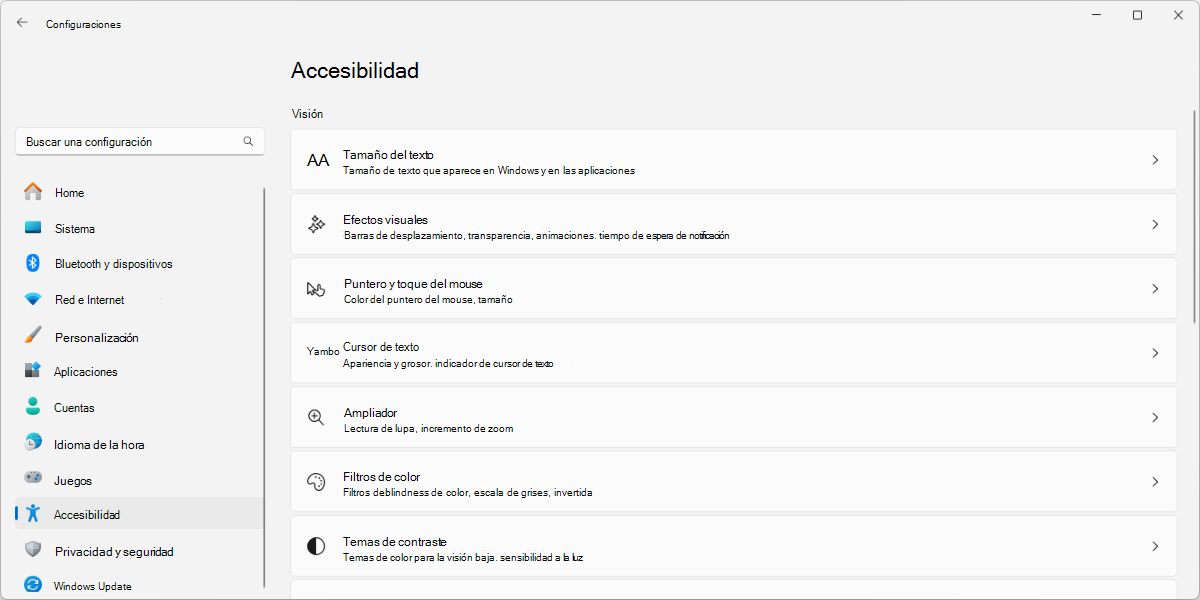This screenshot has height=600, width=1200.
Task: Click the shield Privacidad y seguridad icon
Action: pyautogui.click(x=33, y=550)
